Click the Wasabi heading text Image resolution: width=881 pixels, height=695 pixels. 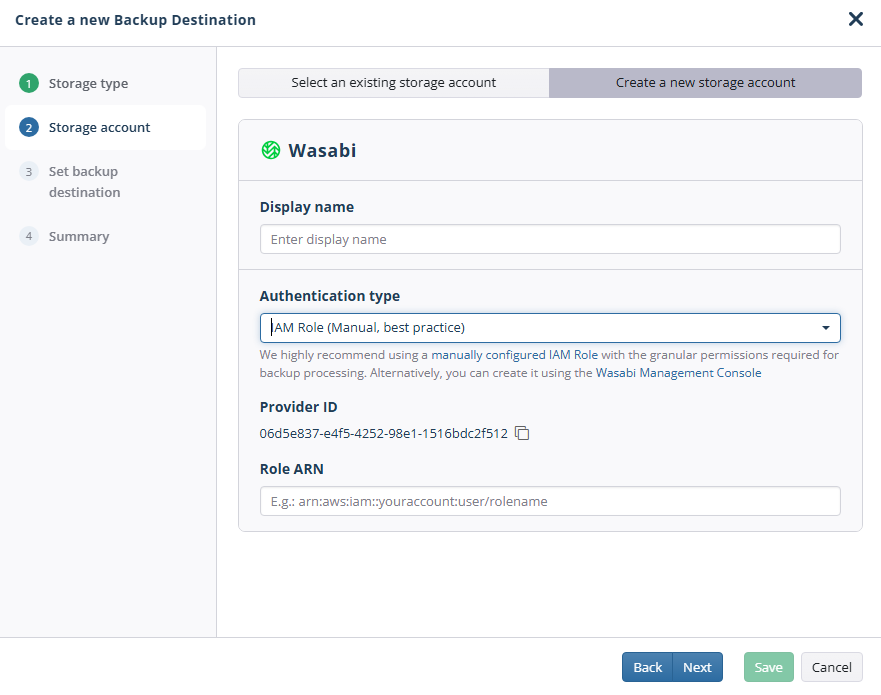point(322,151)
